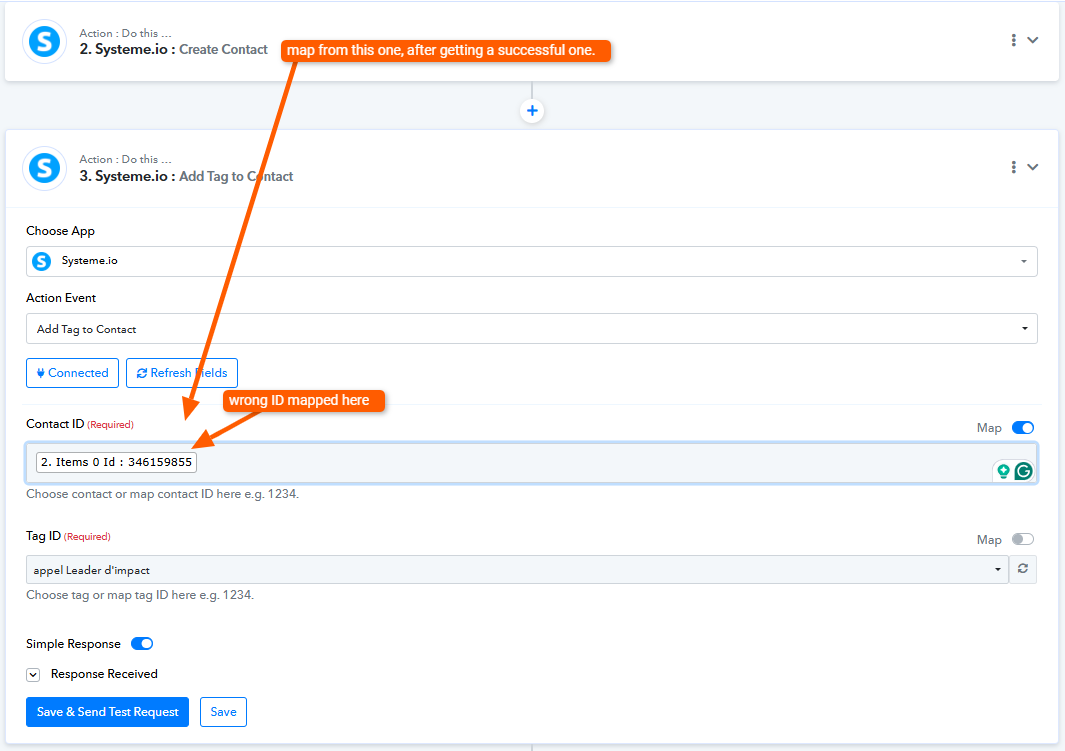
Task: Collapse the Add Tag to Contact chevron
Action: click(x=1033, y=167)
